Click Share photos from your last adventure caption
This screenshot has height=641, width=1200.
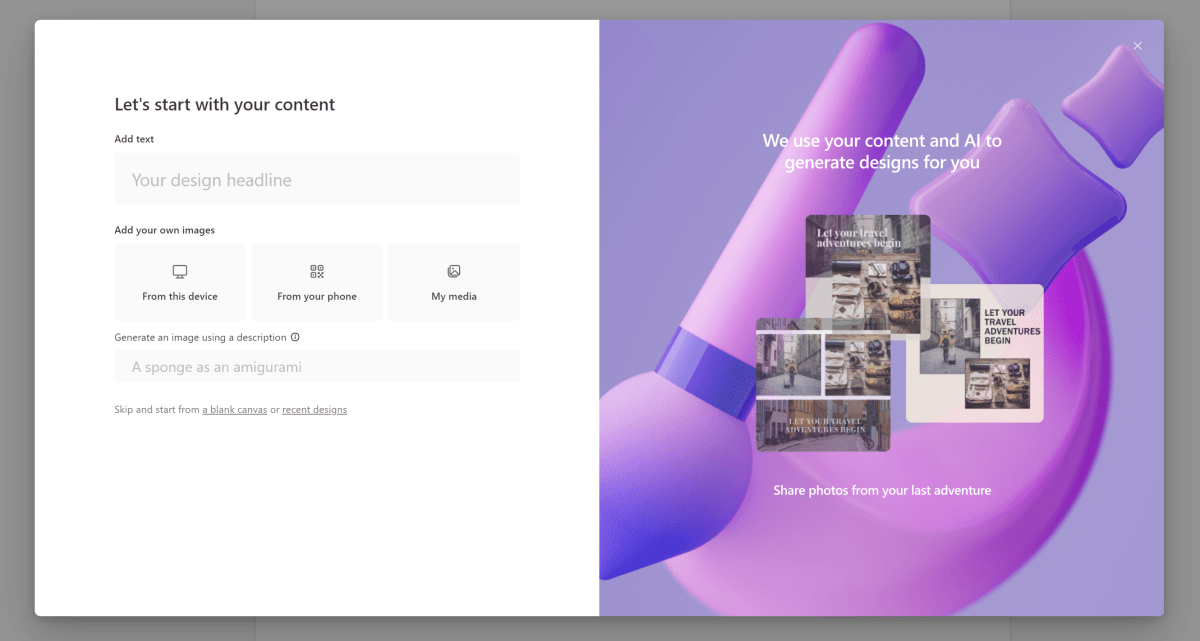(882, 490)
